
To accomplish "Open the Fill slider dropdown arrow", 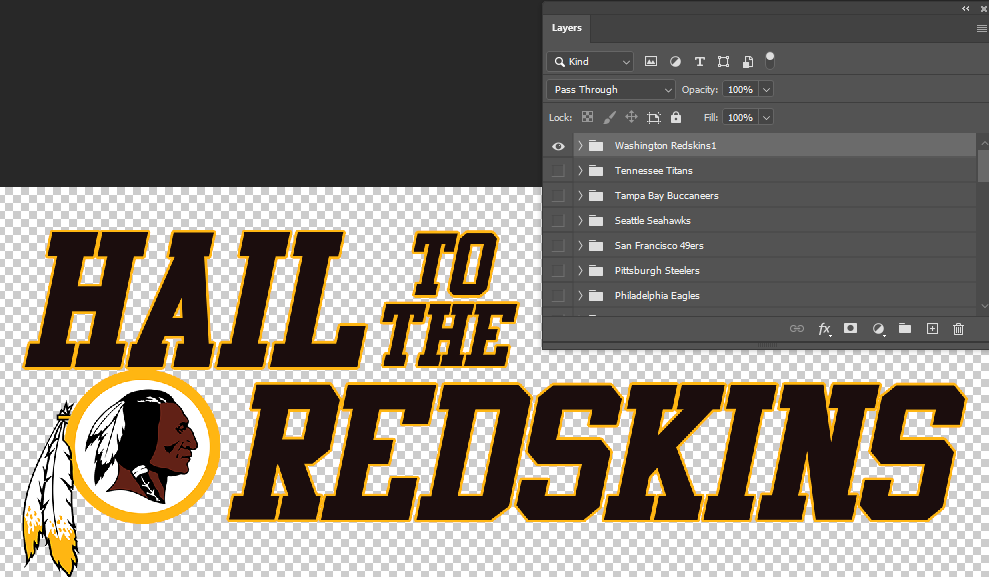I will 766,117.
